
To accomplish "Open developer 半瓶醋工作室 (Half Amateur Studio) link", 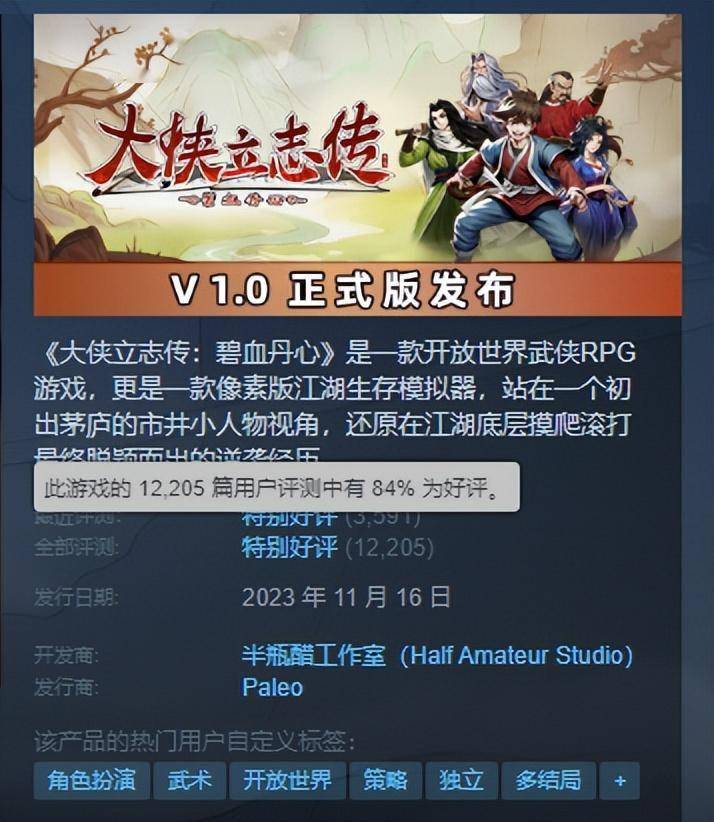I will 437,655.
